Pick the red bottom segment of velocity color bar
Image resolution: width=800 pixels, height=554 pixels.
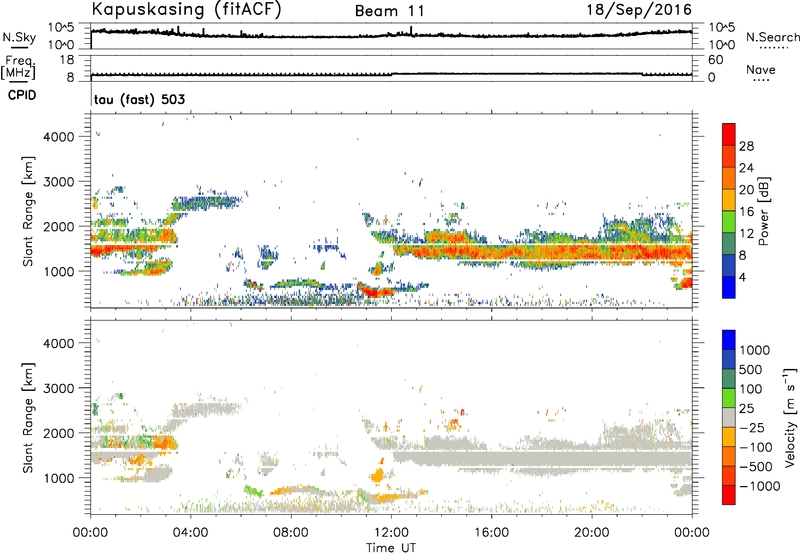729,495
